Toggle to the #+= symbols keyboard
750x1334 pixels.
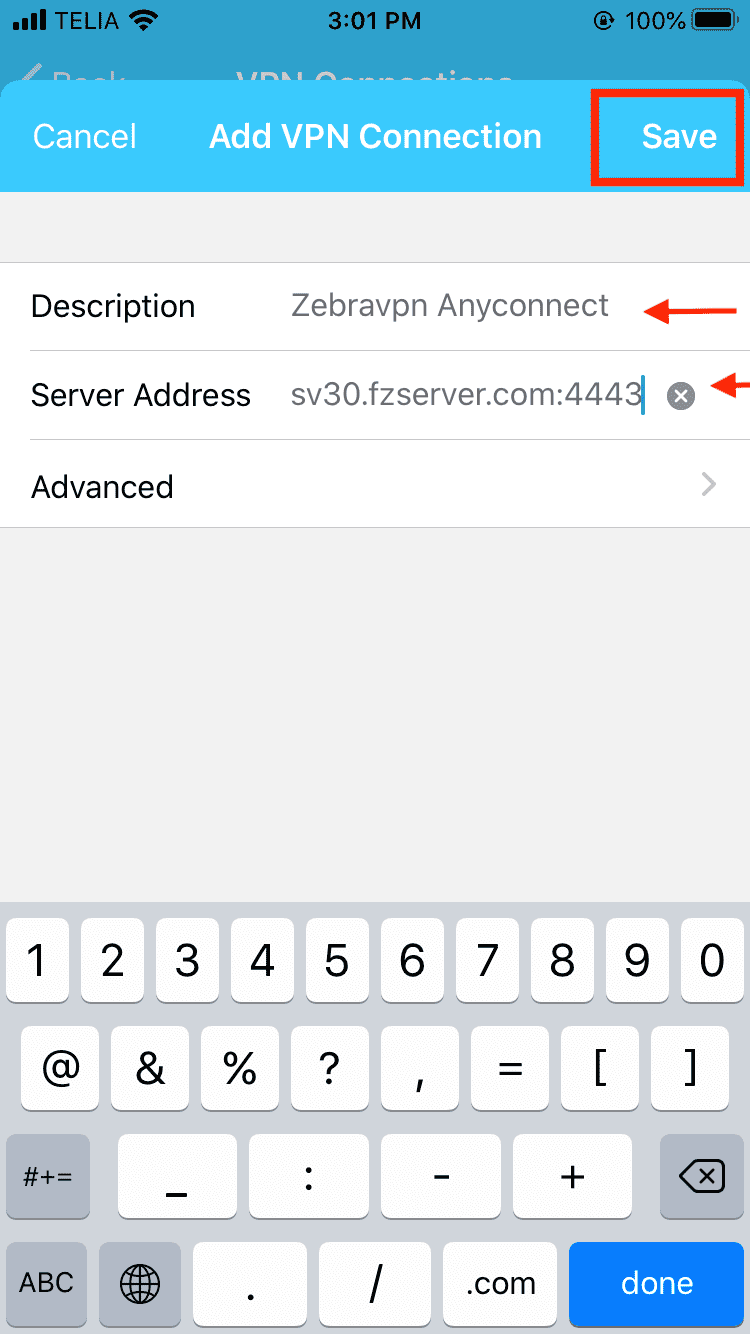tap(48, 1177)
